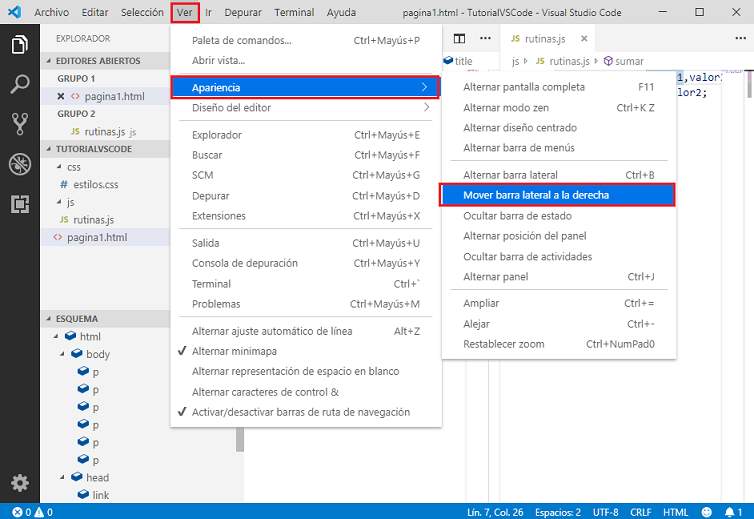The width and height of the screenshot is (754, 519).
Task: Click CRLF line ending indicator
Action: click(x=641, y=512)
